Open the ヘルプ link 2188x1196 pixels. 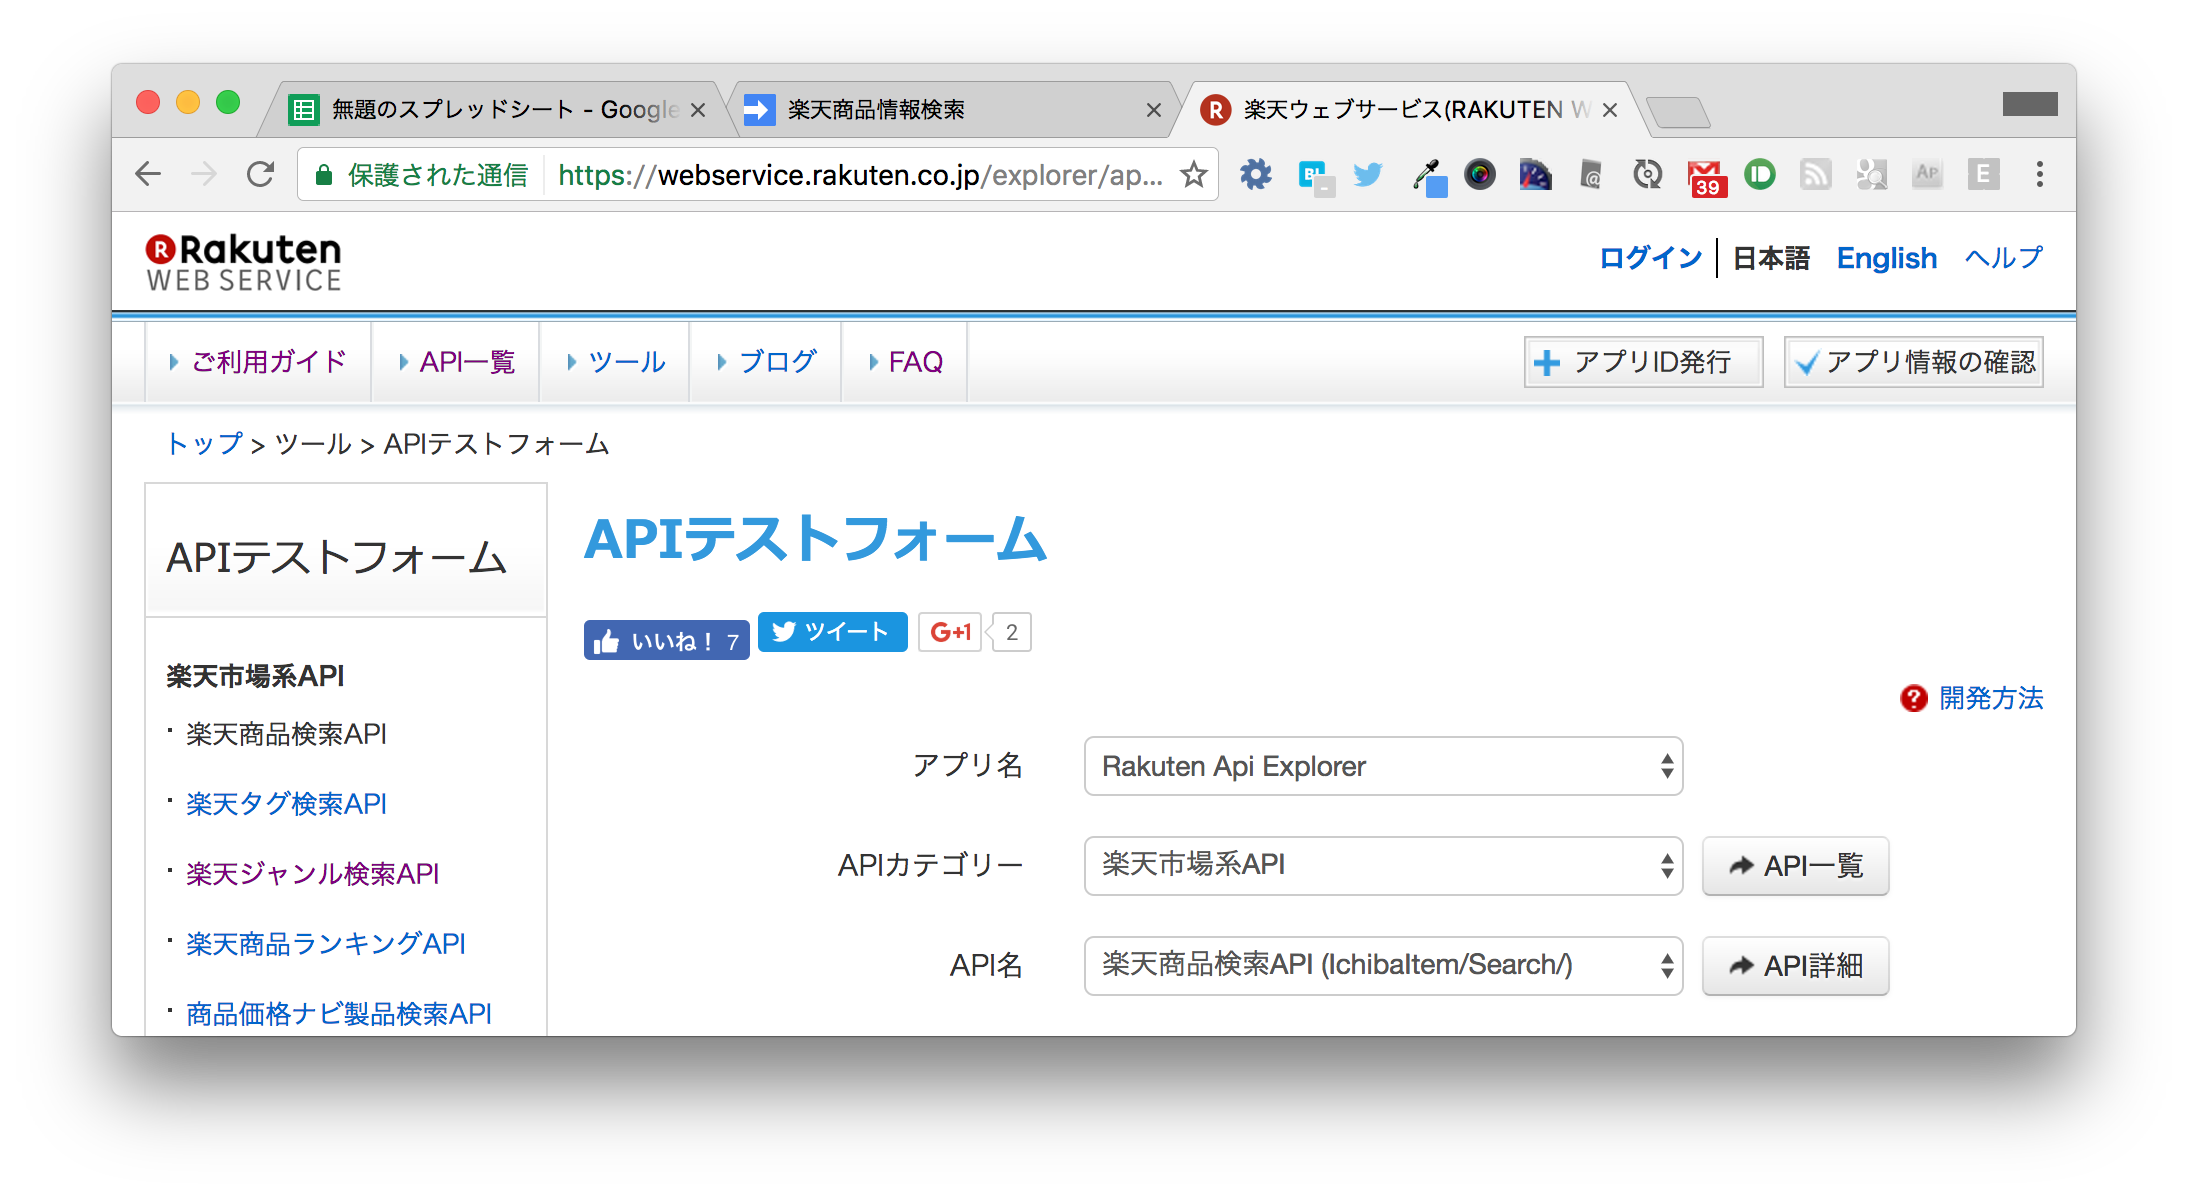coord(2003,258)
